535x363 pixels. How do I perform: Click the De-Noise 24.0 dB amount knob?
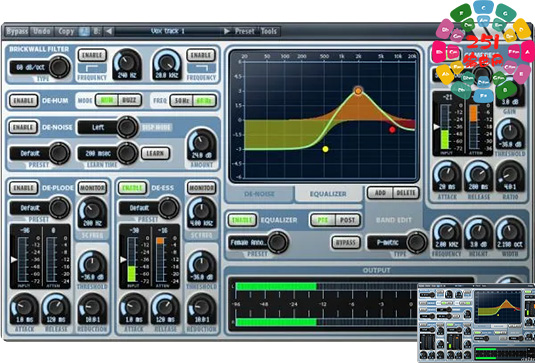[x=201, y=145]
